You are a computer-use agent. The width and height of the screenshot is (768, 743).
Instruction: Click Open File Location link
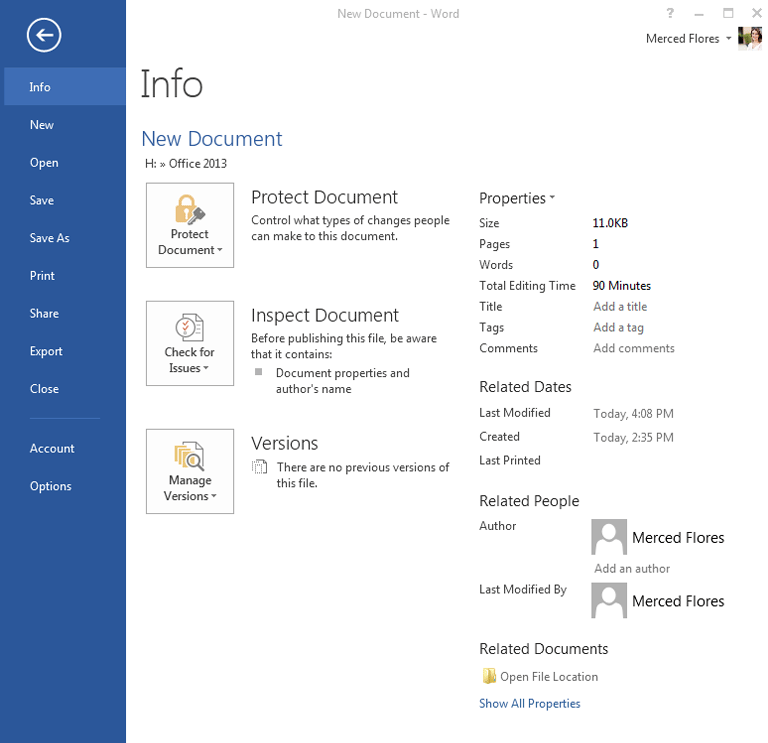tap(549, 677)
